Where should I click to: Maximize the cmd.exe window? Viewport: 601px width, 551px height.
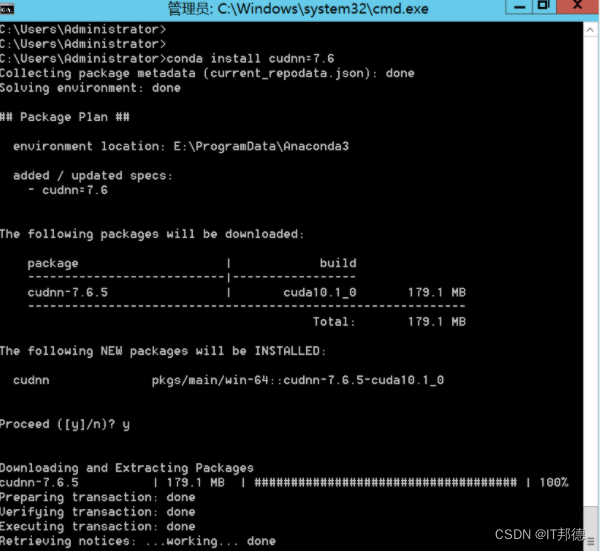coord(544,6)
